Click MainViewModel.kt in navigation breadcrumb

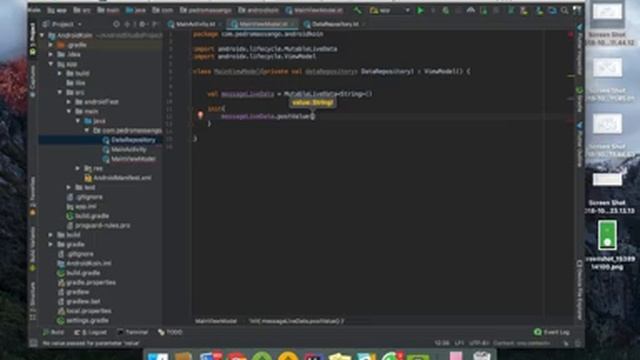tap(314, 10)
